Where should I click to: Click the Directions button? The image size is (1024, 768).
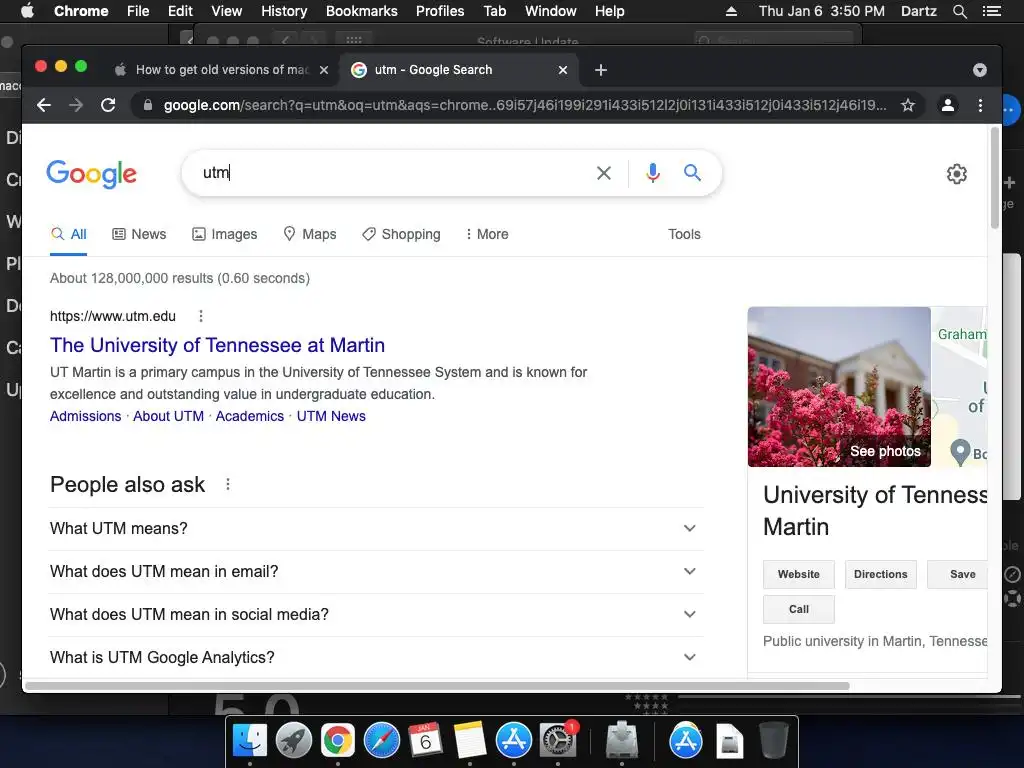[880, 575]
